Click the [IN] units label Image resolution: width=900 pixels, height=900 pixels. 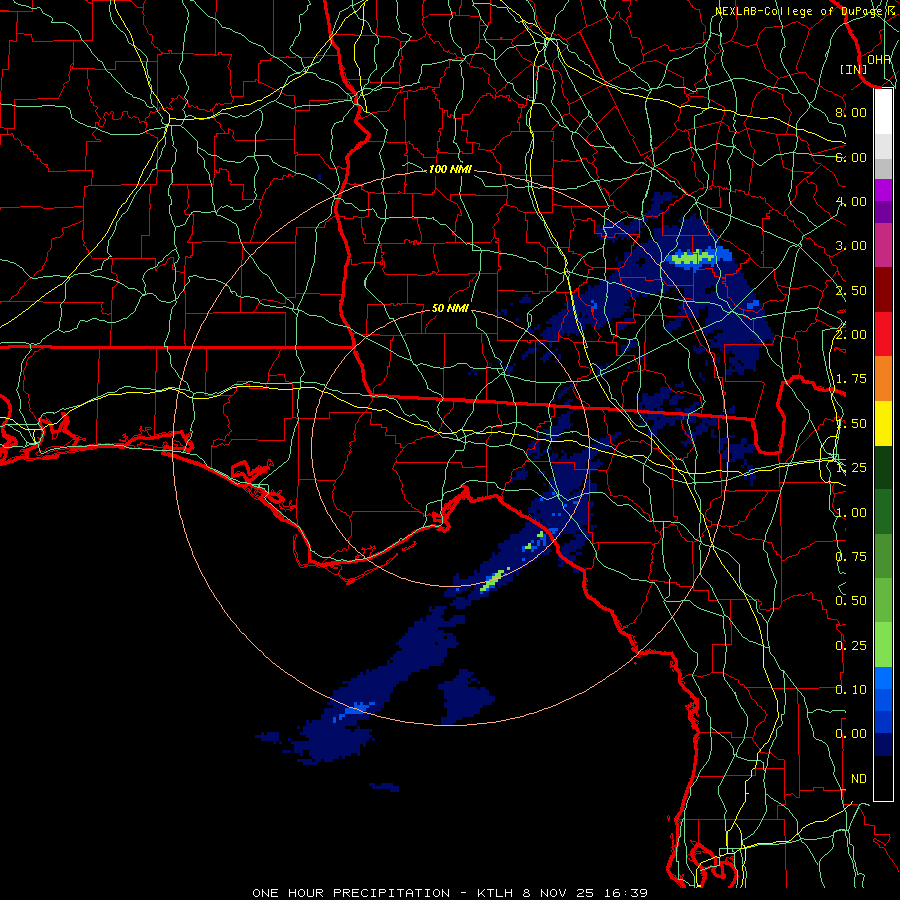pyautogui.click(x=853, y=69)
